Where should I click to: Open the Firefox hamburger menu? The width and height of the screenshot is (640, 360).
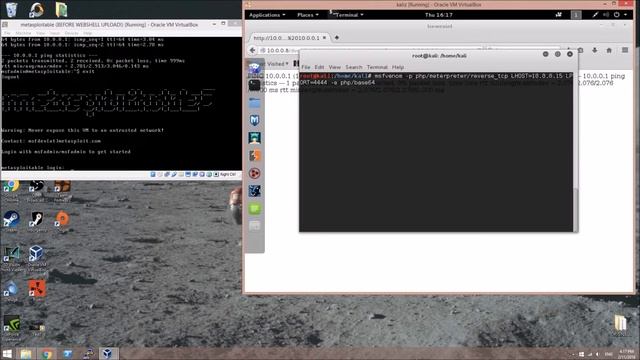coord(625,50)
